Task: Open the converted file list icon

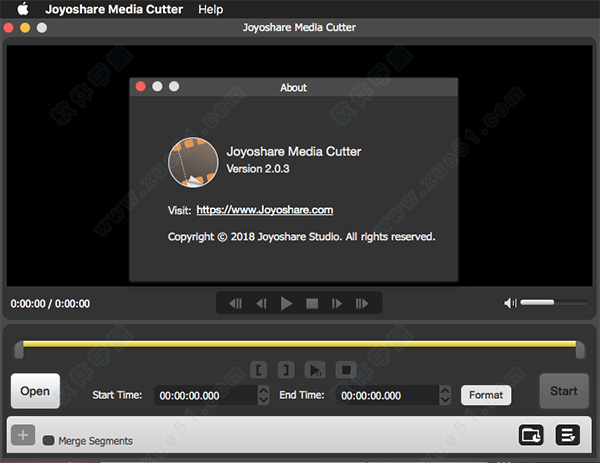Action: click(x=567, y=435)
